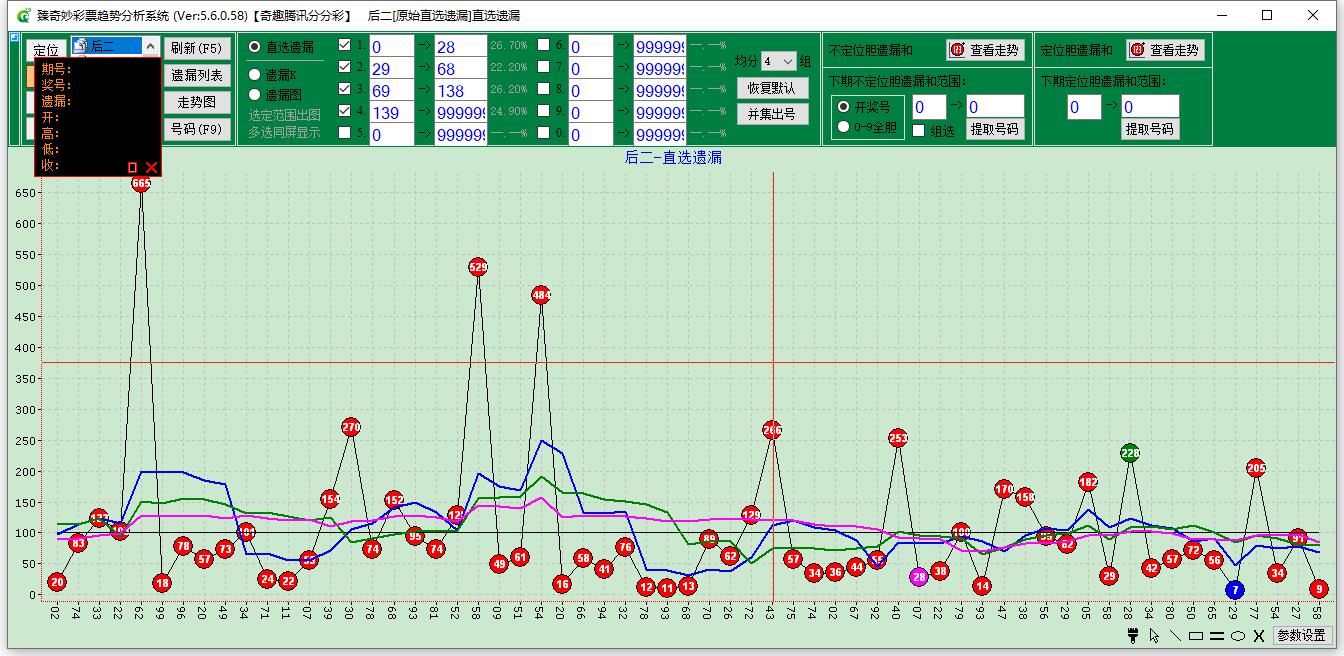The height and width of the screenshot is (656, 1344).
Task: Pick the rectangle drawing tool
Action: [x=1196, y=636]
